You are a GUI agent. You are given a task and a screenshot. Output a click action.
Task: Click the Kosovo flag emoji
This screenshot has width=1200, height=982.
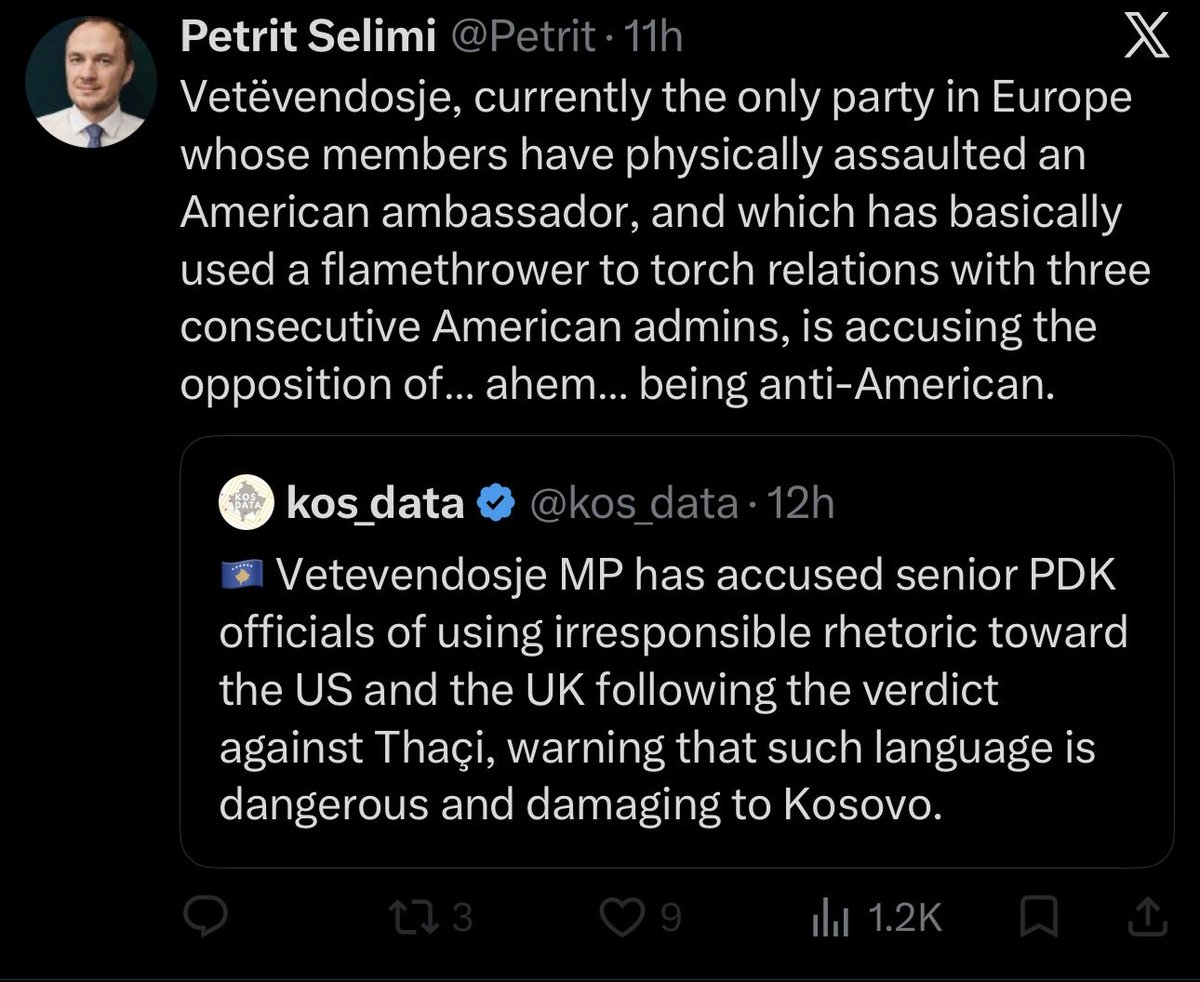coord(241,574)
